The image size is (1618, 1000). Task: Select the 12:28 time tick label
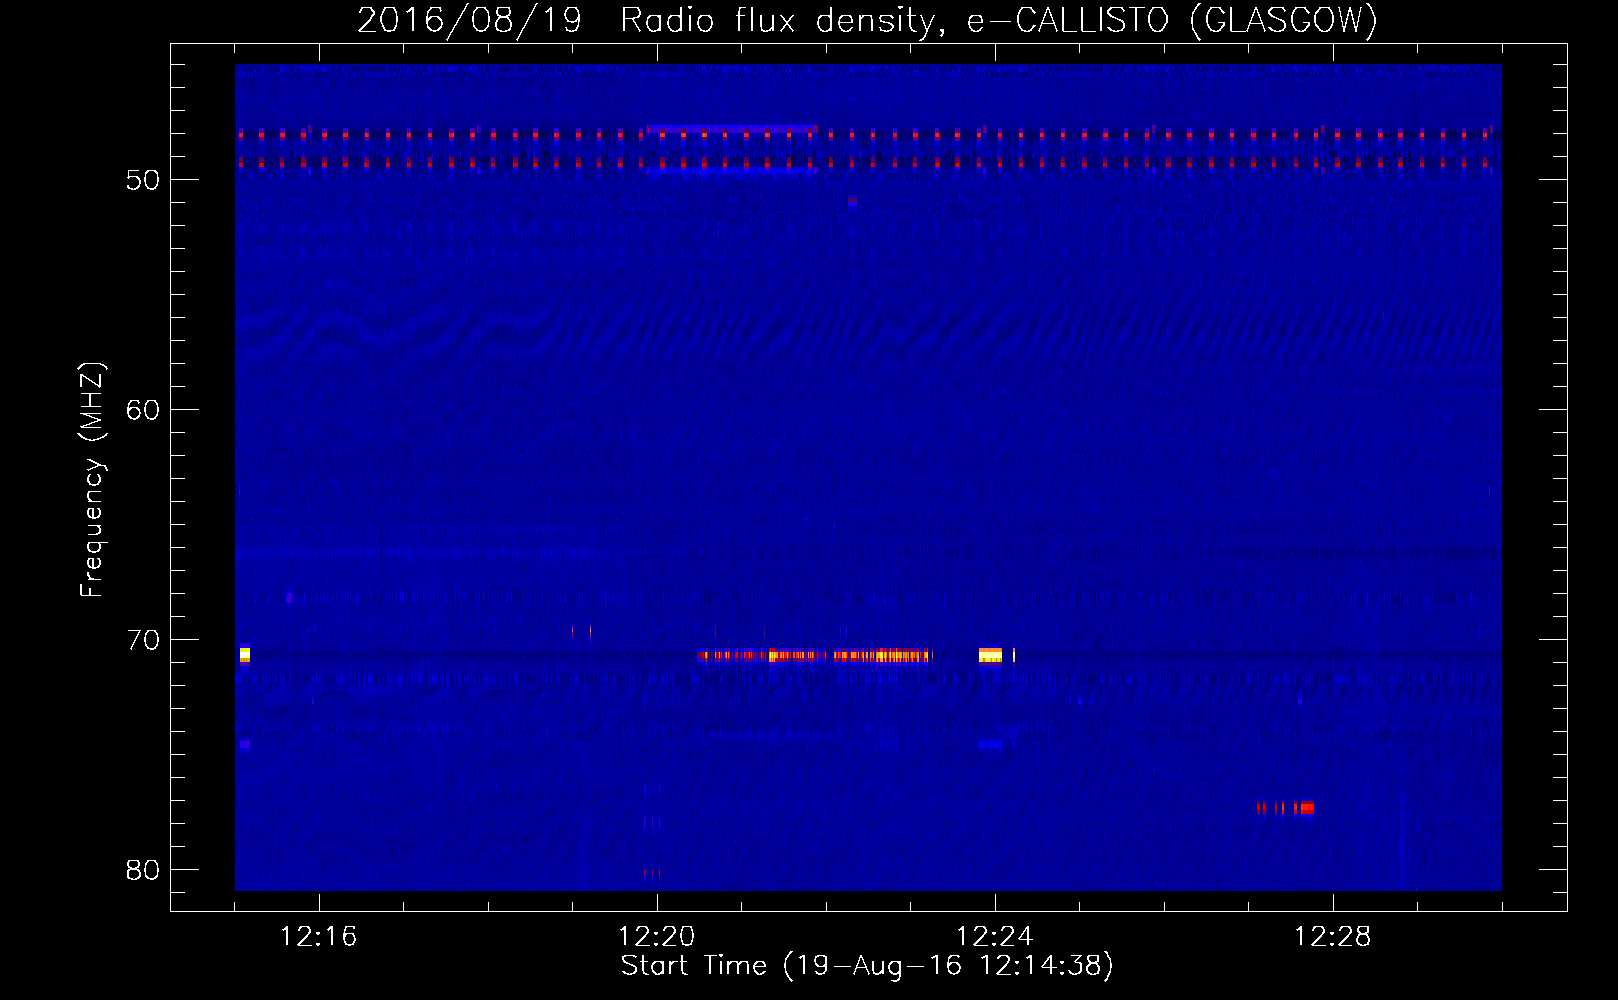click(1333, 937)
